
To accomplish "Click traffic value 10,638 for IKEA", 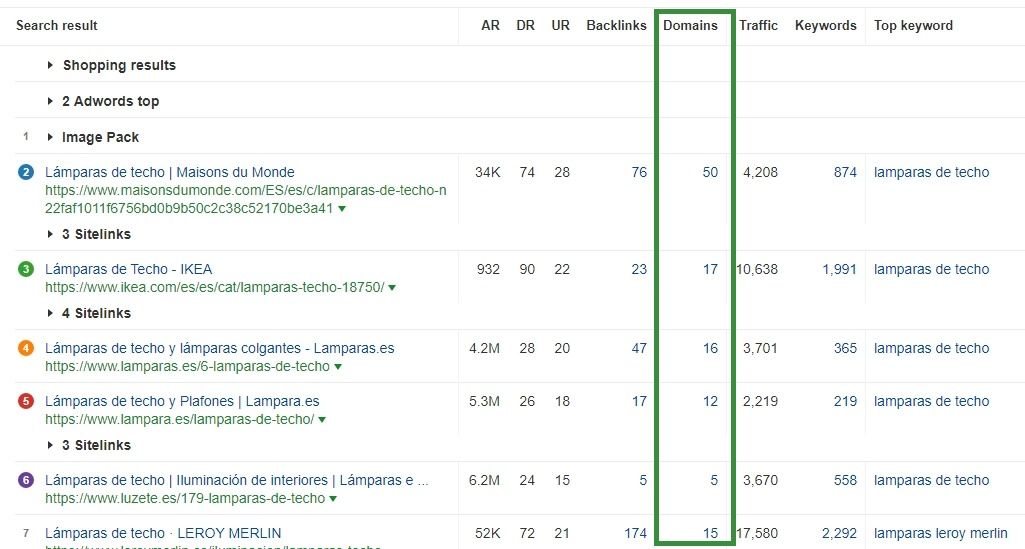I will 758,269.
